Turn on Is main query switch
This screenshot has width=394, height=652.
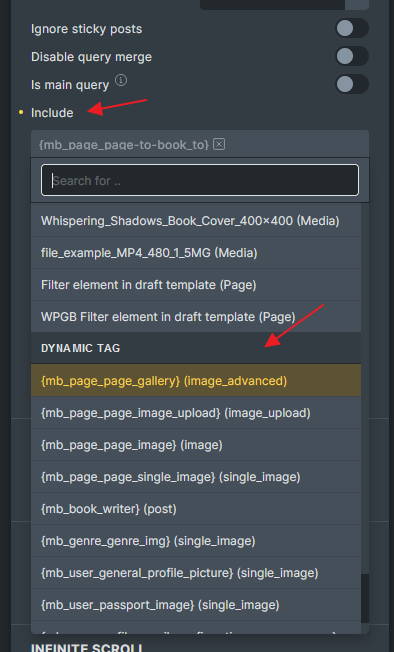click(x=352, y=84)
